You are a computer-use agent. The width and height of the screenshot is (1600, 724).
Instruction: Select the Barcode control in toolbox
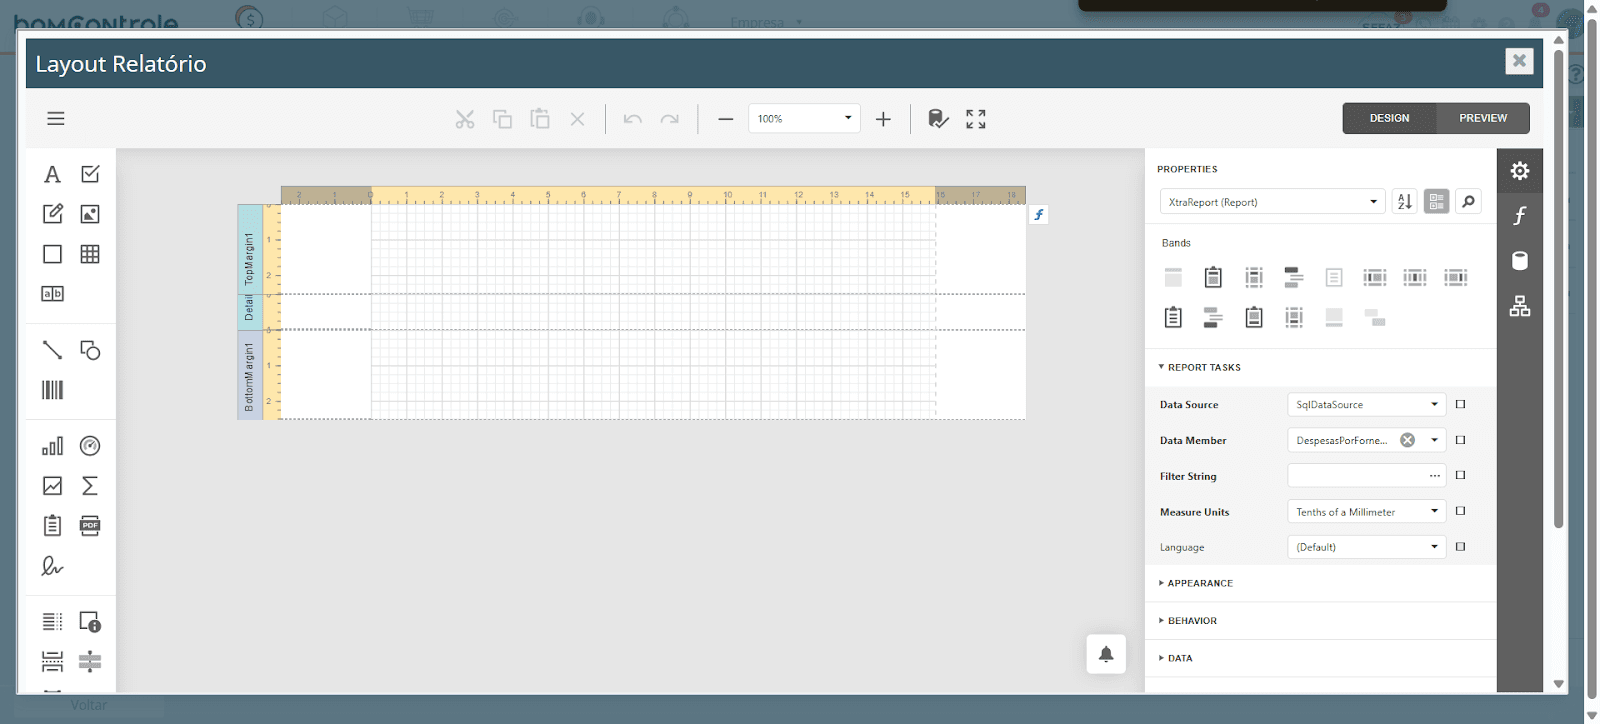[x=52, y=390]
